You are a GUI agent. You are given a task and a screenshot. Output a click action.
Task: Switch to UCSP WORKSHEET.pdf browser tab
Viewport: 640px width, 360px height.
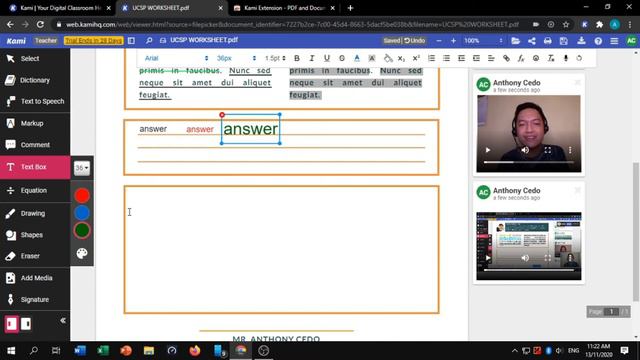[172, 8]
